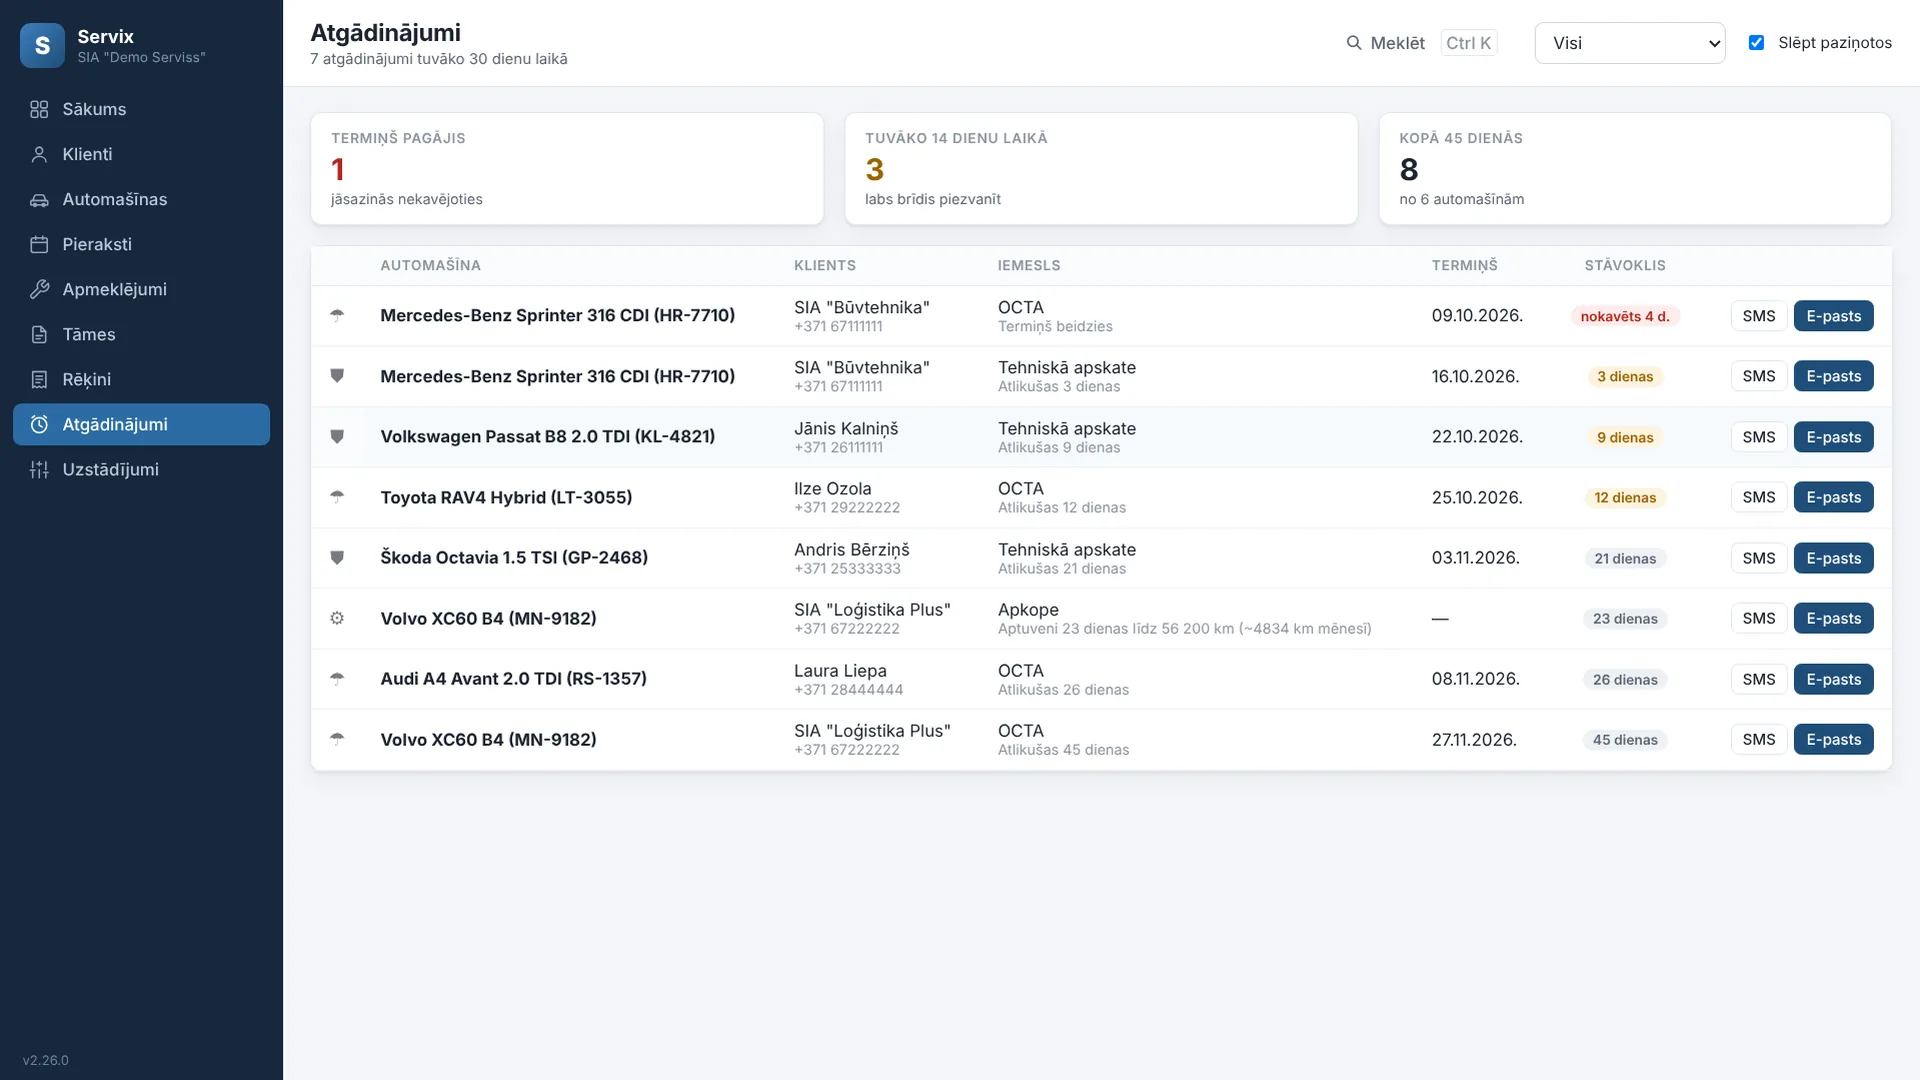Send SMS for overdue Sprinter OCTA reminder
The height and width of the screenshot is (1080, 1920).
pos(1758,316)
